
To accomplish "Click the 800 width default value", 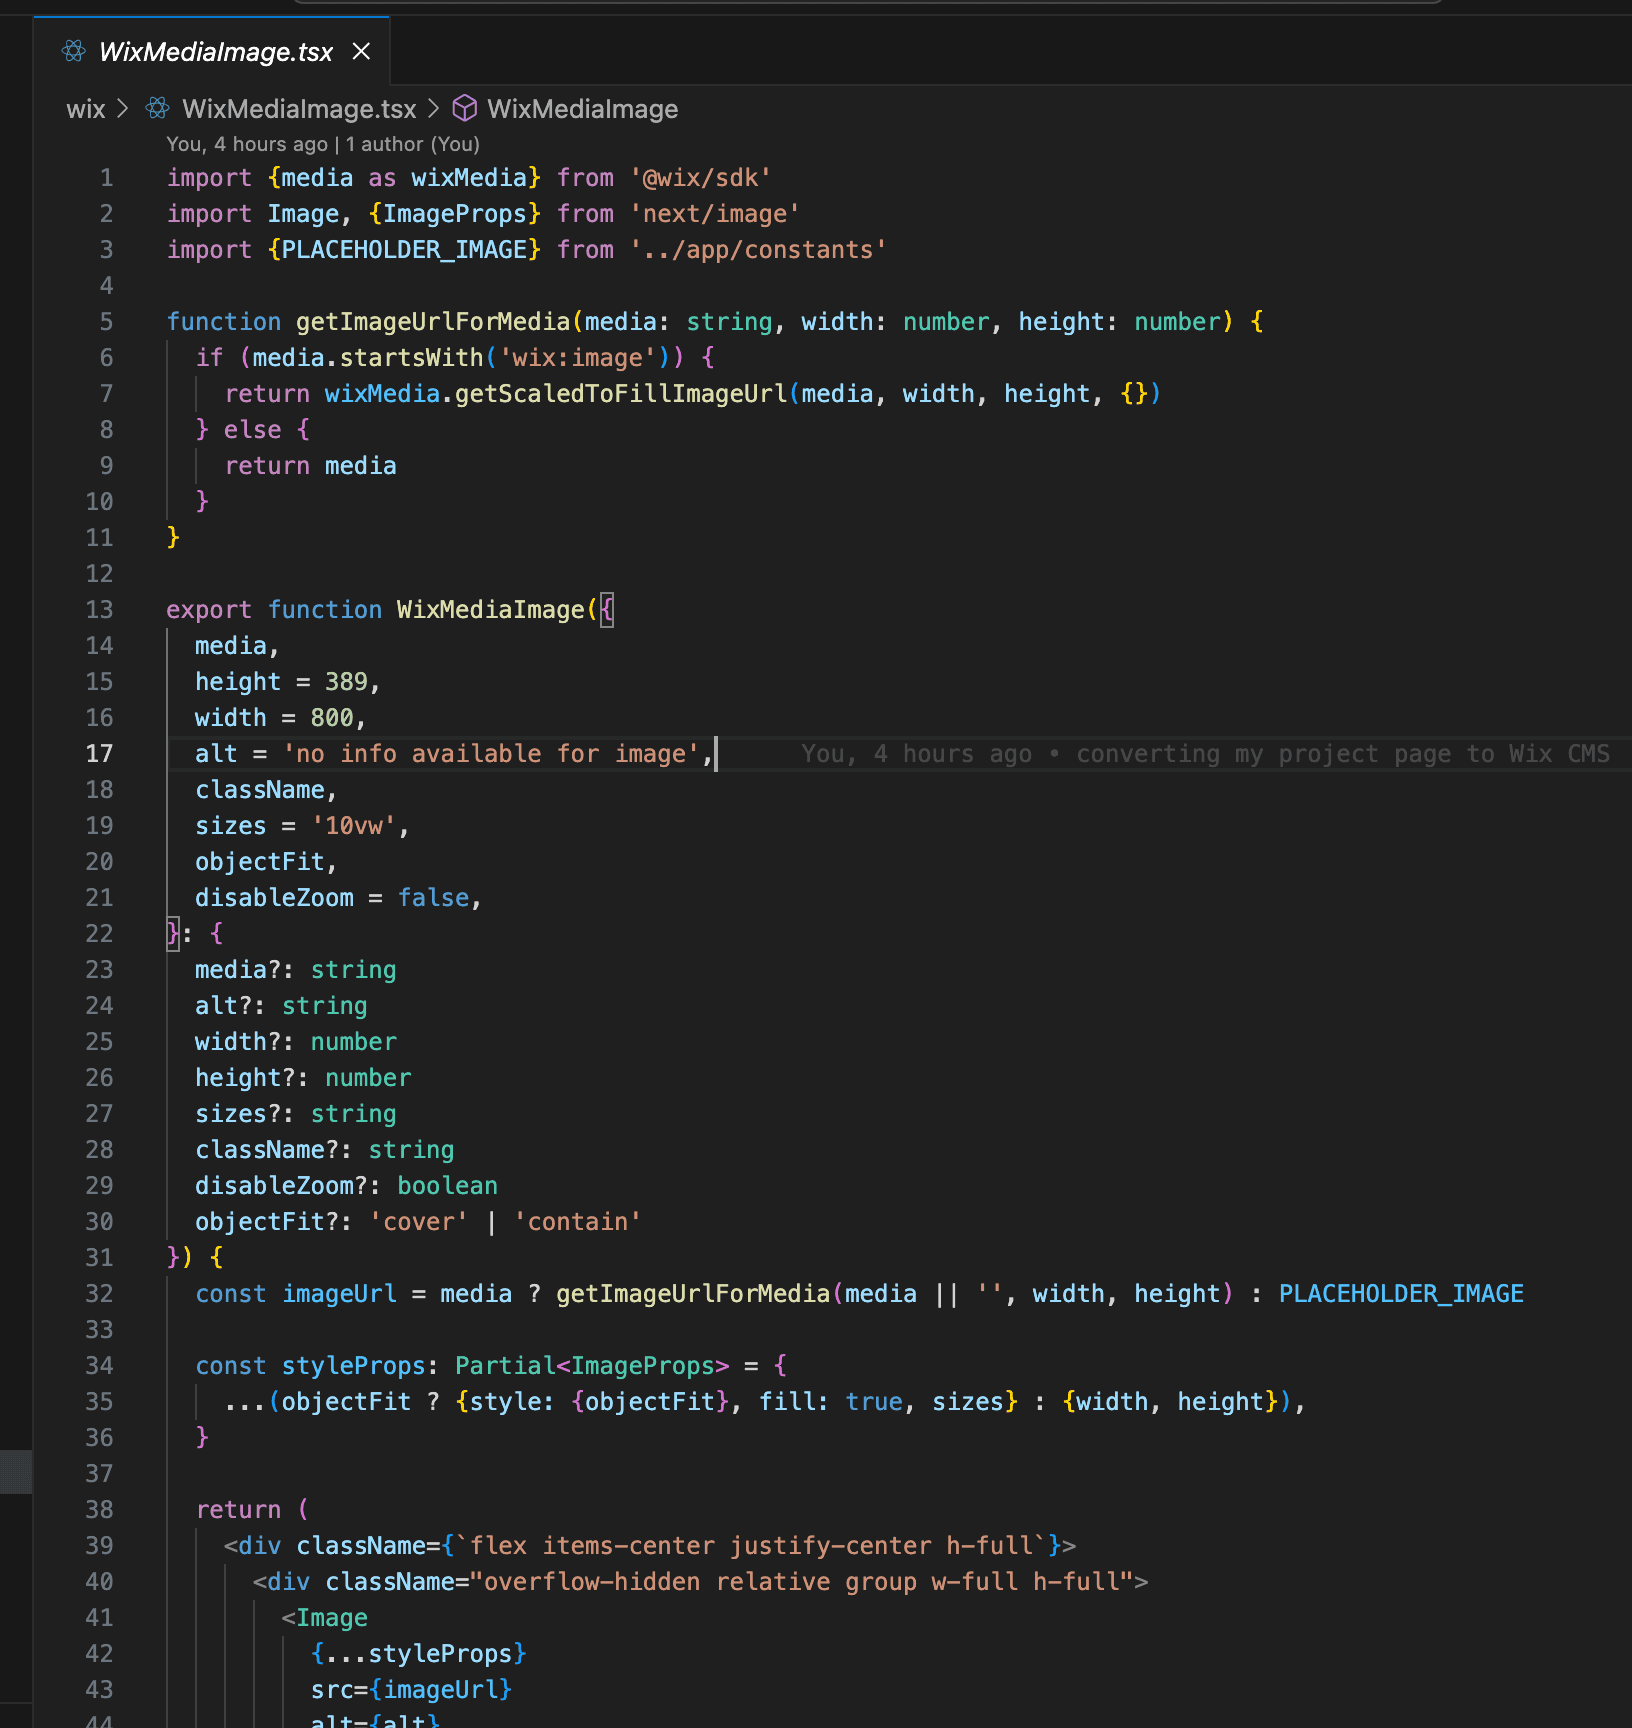I will click(x=332, y=718).
